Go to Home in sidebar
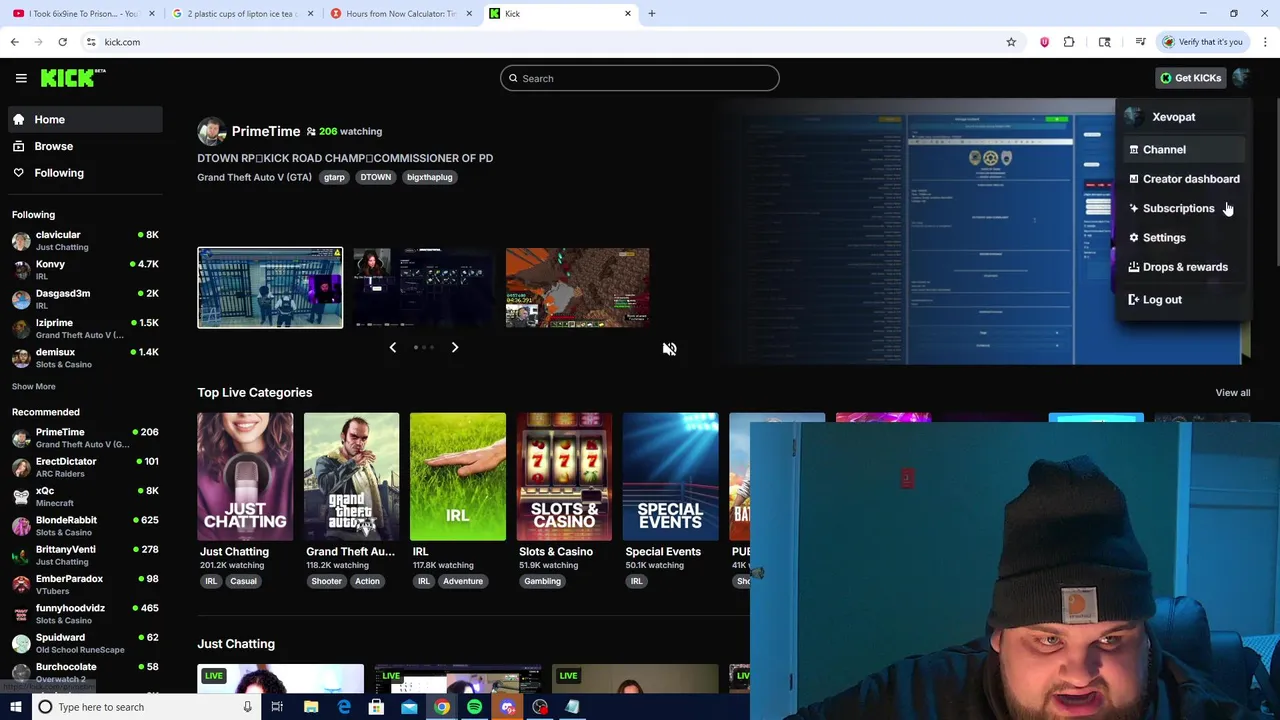Image resolution: width=1280 pixels, height=720 pixels. (85, 119)
